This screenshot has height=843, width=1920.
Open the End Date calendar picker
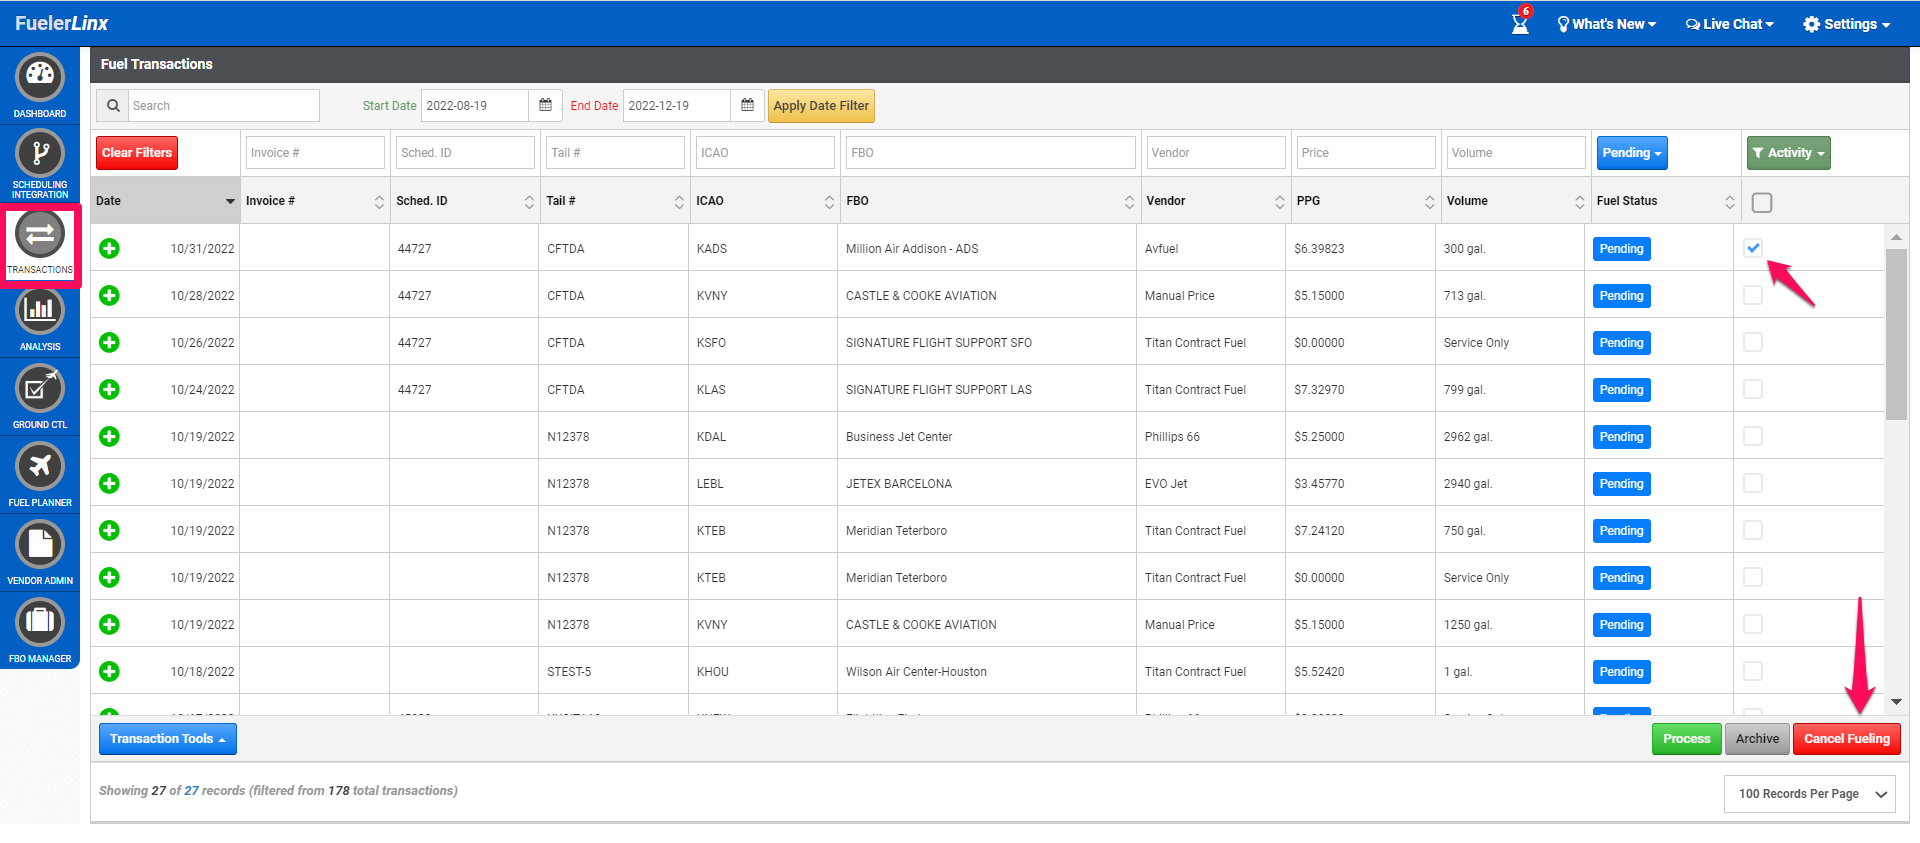point(747,105)
